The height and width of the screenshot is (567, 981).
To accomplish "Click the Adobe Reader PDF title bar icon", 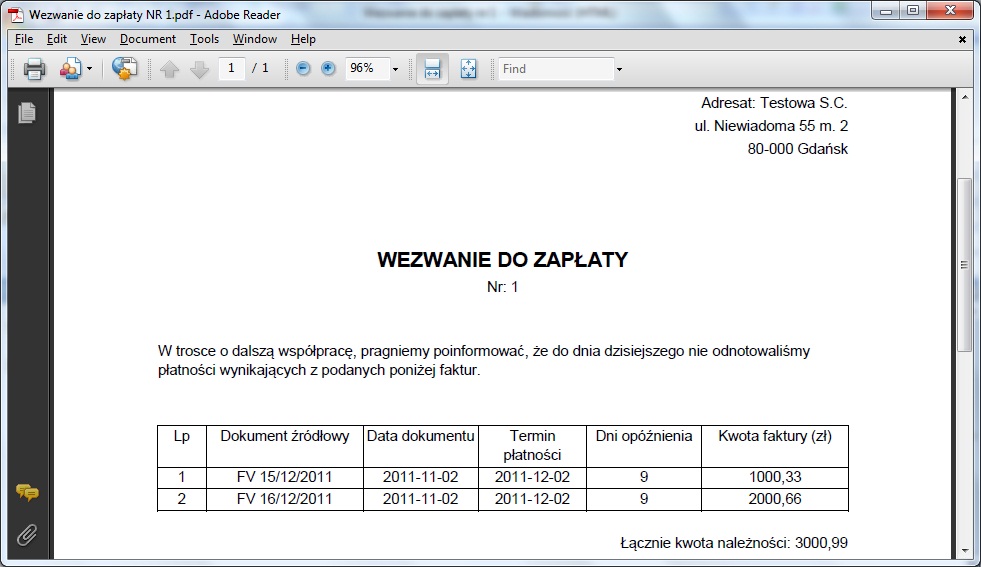I will click(16, 14).
